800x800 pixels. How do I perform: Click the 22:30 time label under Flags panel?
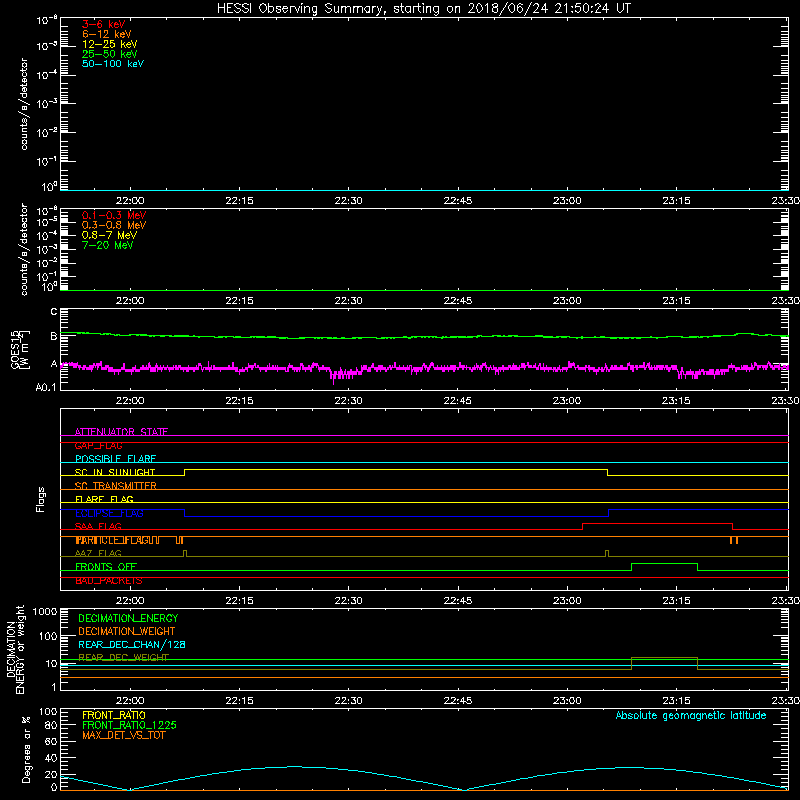(x=348, y=601)
